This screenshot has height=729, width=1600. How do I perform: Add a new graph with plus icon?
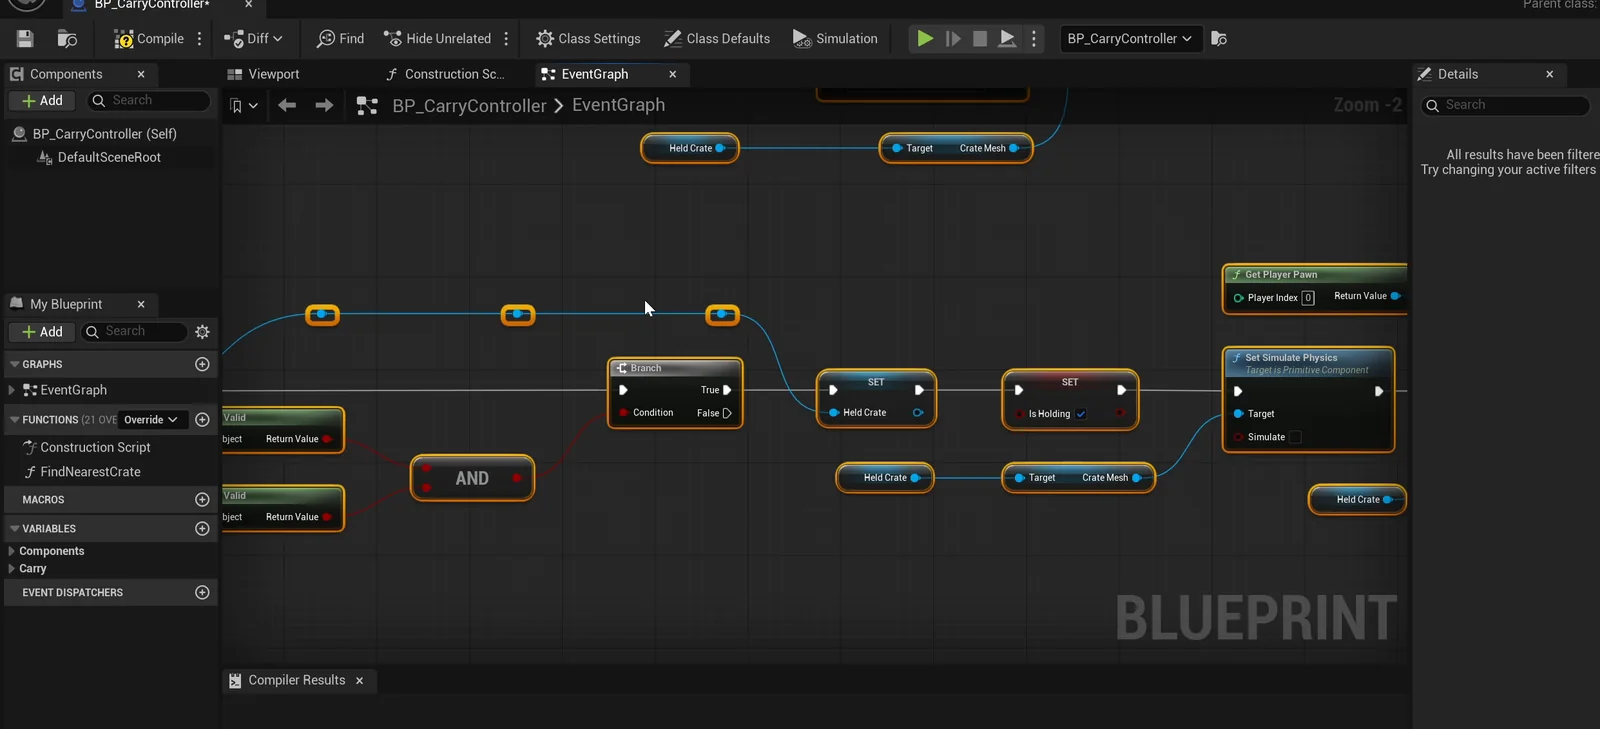pyautogui.click(x=202, y=365)
